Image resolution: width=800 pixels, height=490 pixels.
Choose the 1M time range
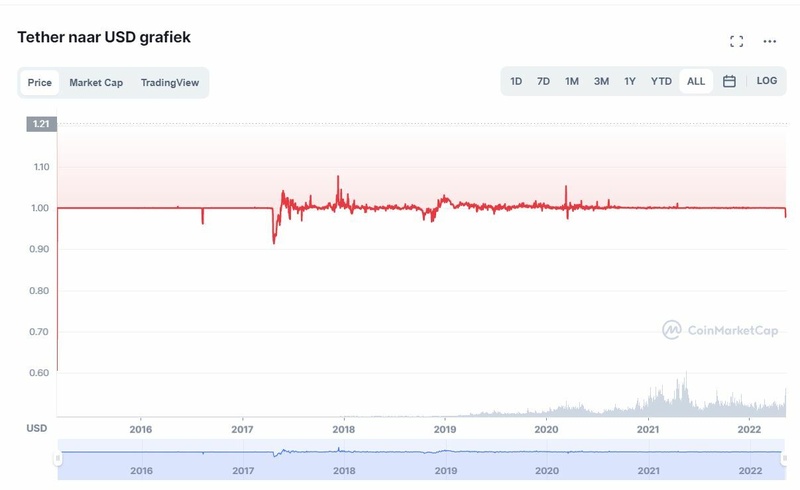click(x=572, y=81)
